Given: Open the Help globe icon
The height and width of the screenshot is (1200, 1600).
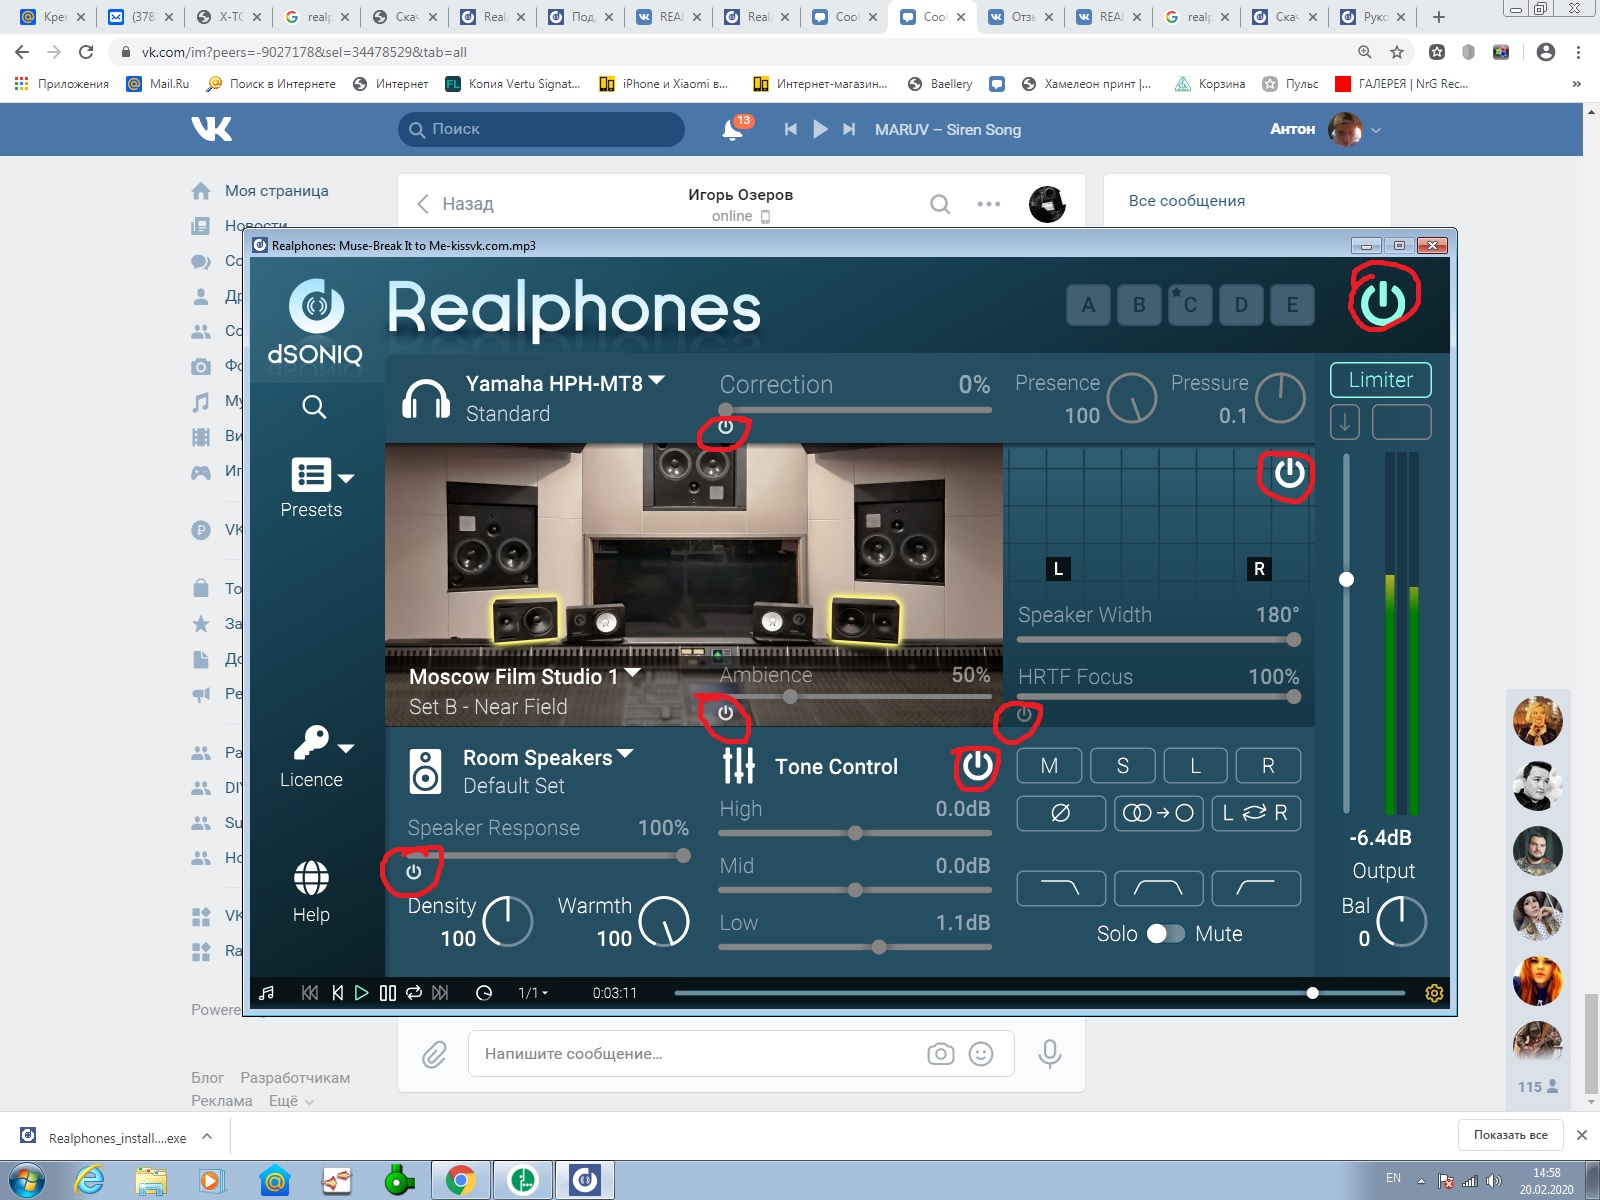Looking at the screenshot, I should (311, 878).
